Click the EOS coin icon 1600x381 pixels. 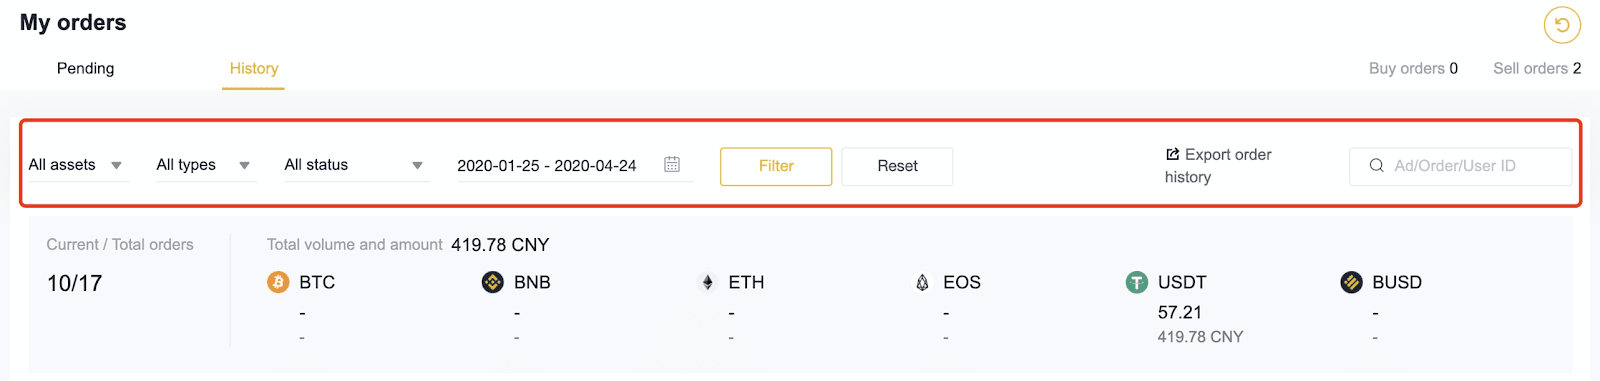click(x=922, y=282)
